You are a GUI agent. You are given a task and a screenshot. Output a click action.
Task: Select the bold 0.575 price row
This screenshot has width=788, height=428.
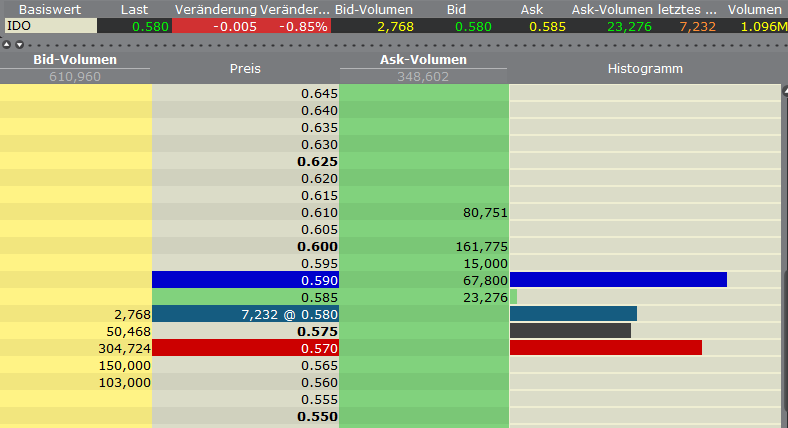[x=246, y=331]
